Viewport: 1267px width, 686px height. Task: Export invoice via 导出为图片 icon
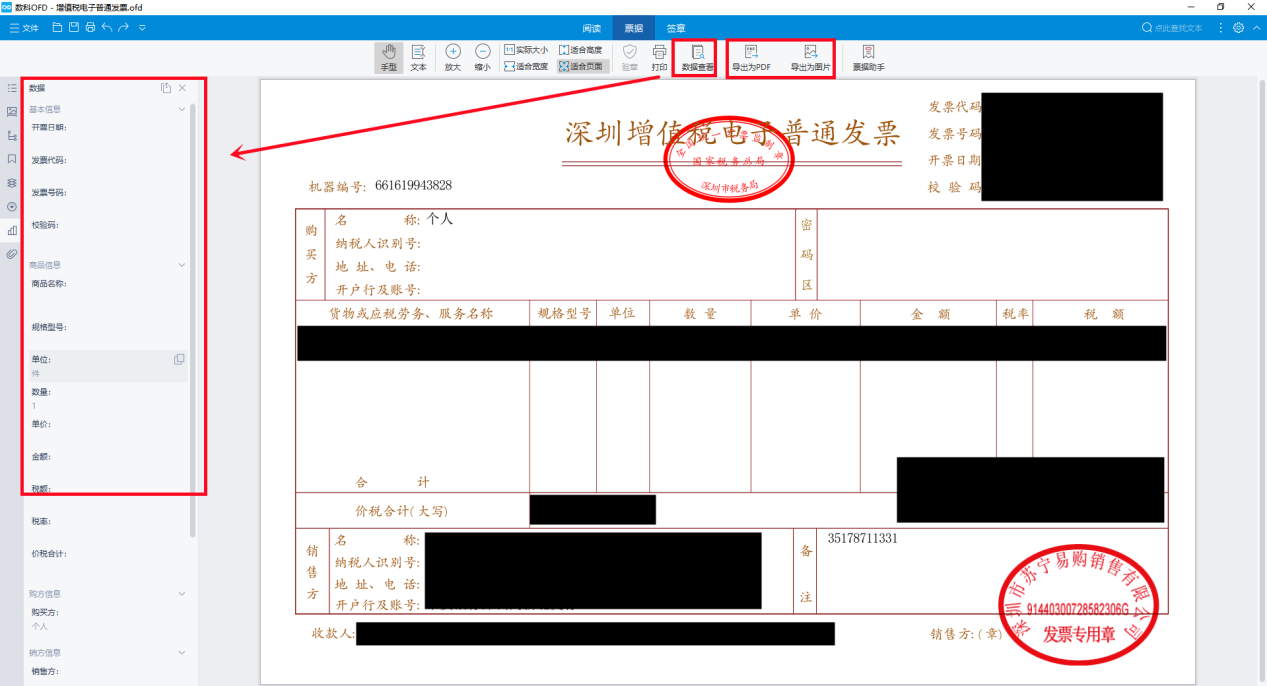812,57
